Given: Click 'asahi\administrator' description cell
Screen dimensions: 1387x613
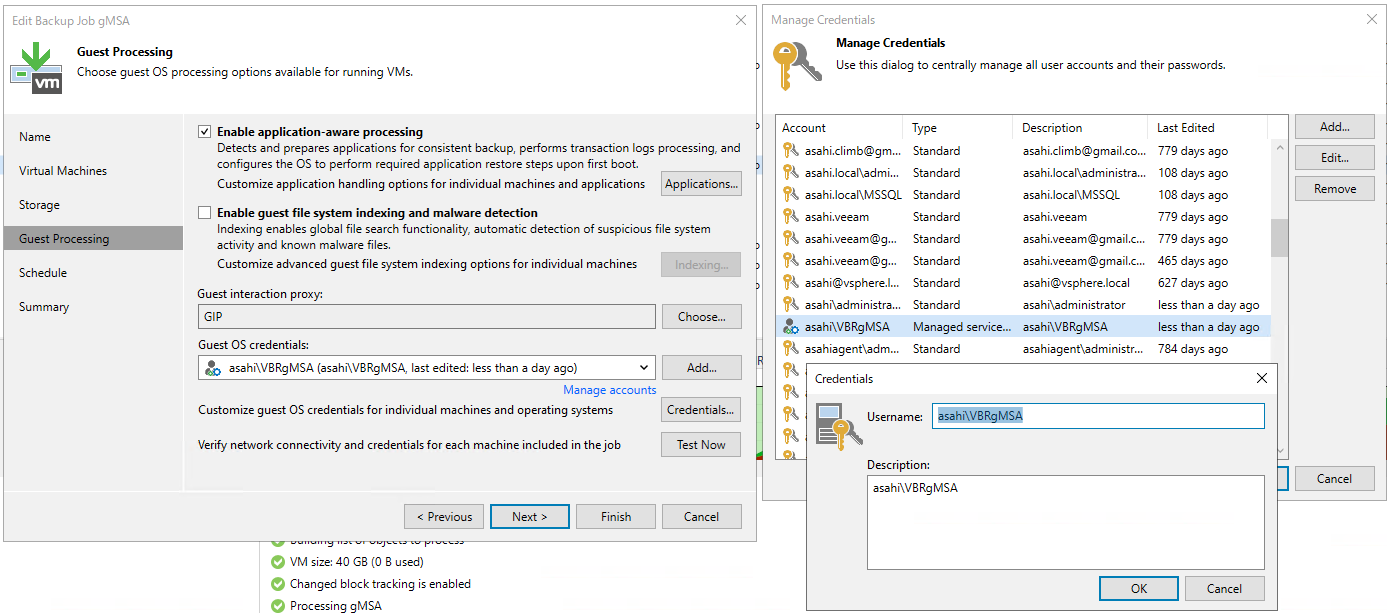Looking at the screenshot, I should point(1074,305).
